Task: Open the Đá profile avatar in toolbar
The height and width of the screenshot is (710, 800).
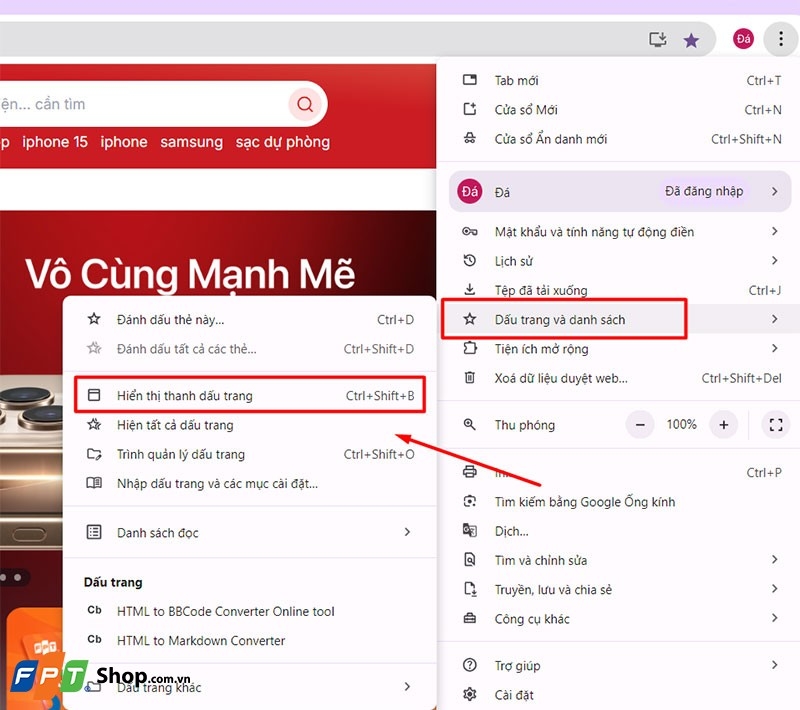Action: pyautogui.click(x=743, y=39)
